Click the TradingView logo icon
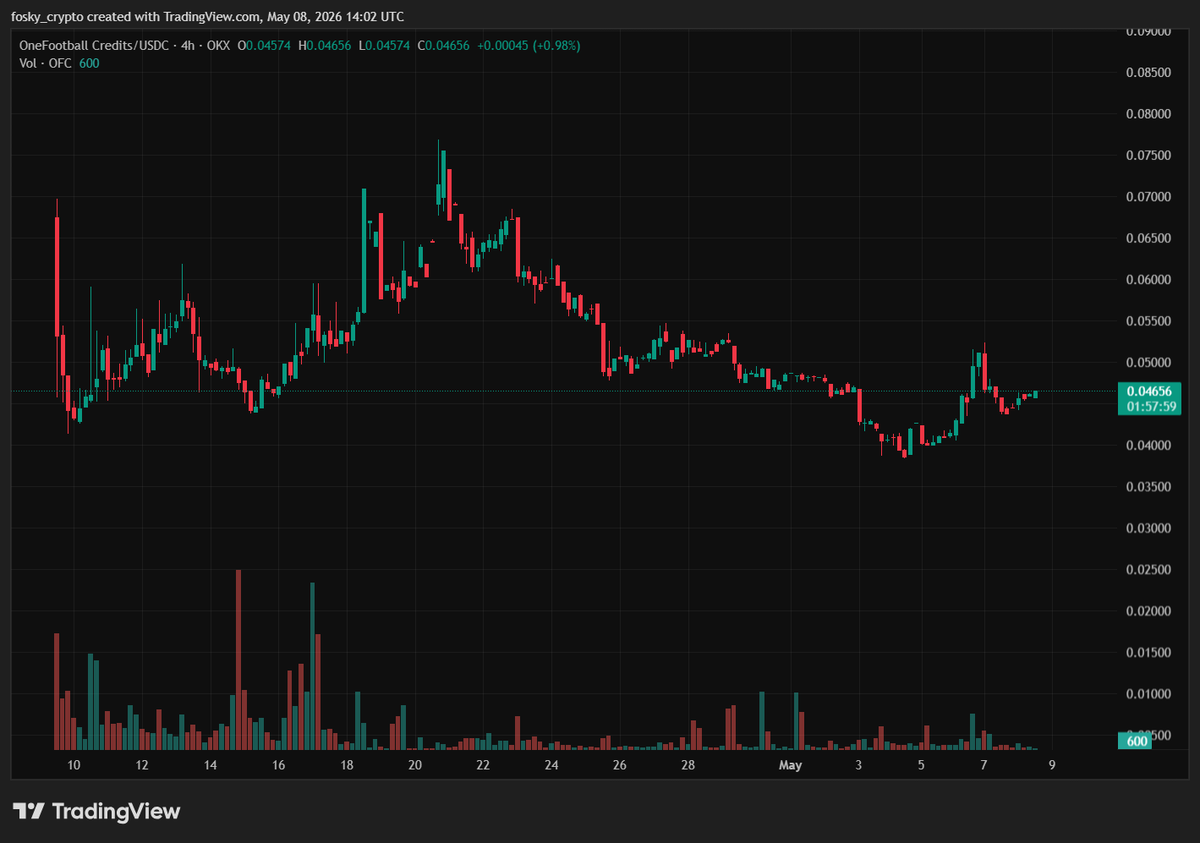The image size is (1200, 843). [28, 811]
